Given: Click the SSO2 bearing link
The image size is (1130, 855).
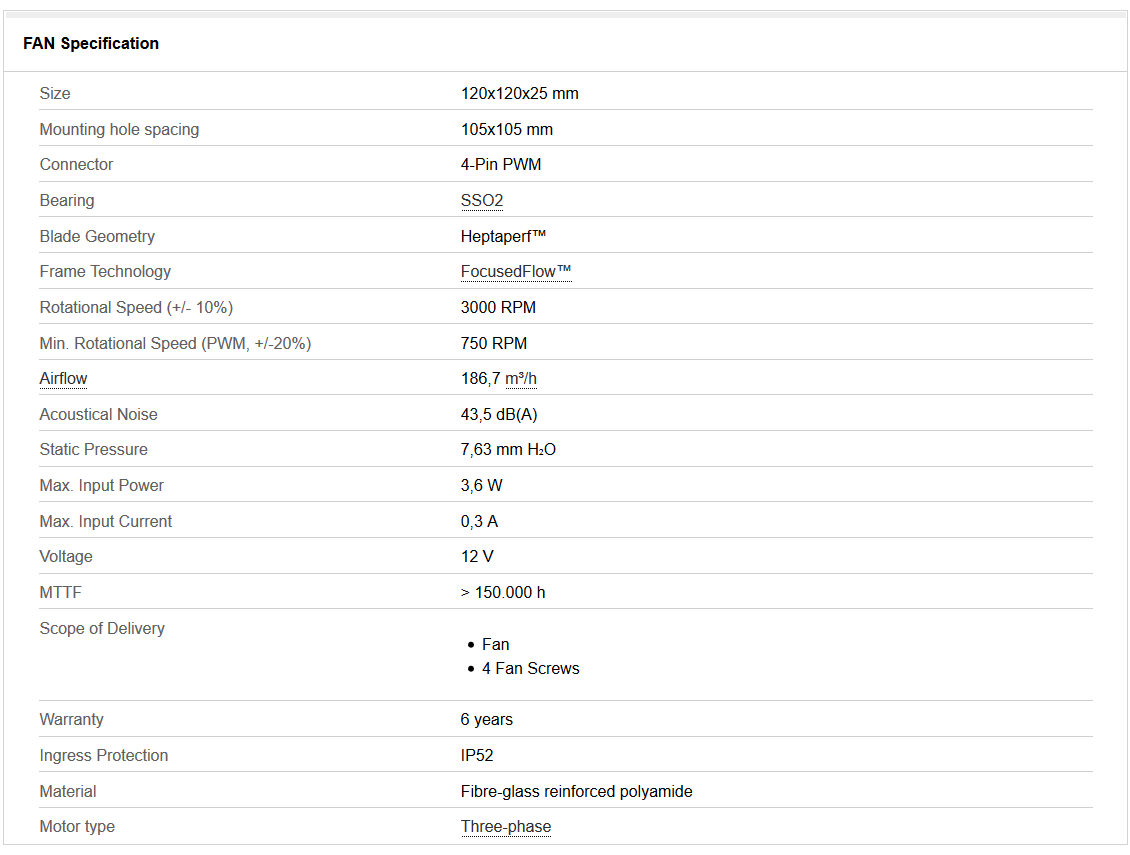Looking at the screenshot, I should 481,201.
